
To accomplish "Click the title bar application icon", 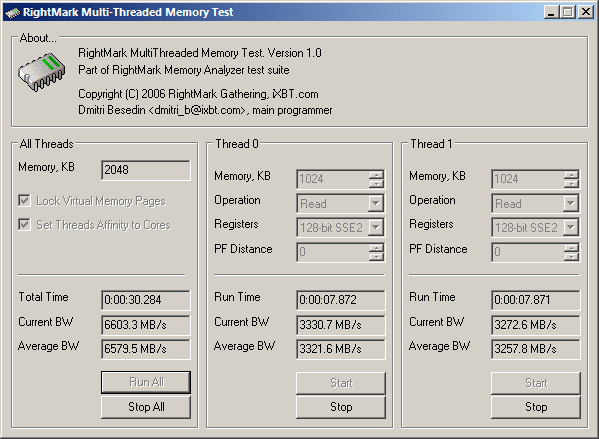I will pos(12,12).
